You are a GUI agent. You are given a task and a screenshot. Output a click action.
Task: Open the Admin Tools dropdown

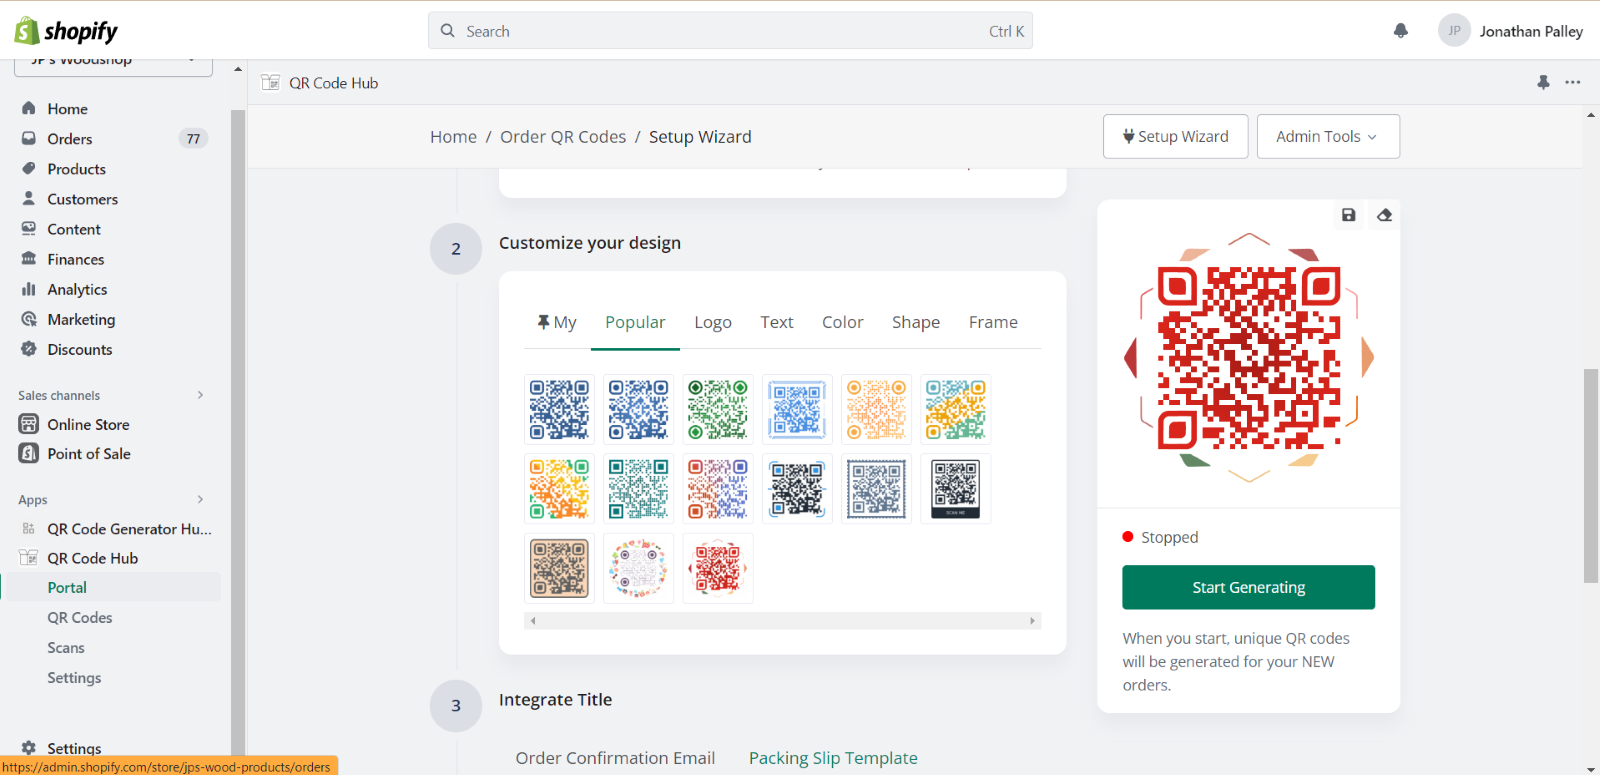(x=1328, y=136)
